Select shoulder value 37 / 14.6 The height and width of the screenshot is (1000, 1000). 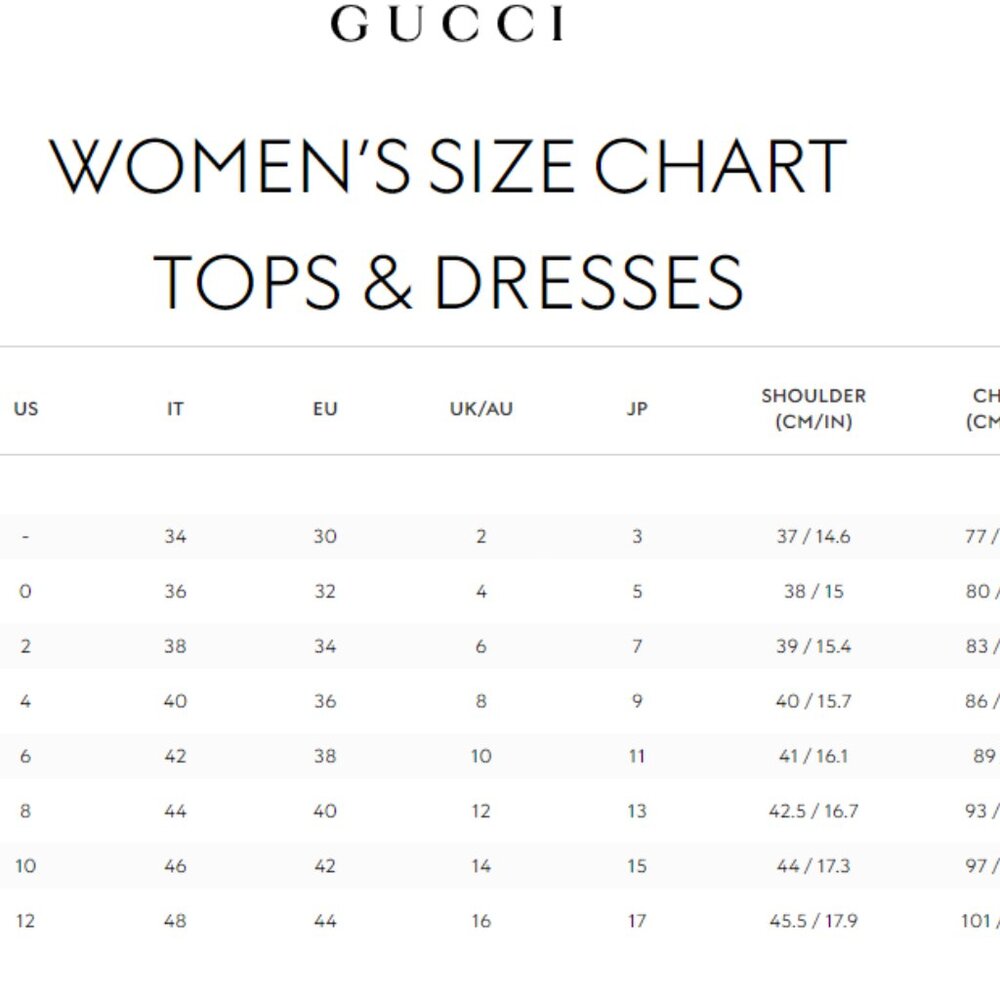814,537
